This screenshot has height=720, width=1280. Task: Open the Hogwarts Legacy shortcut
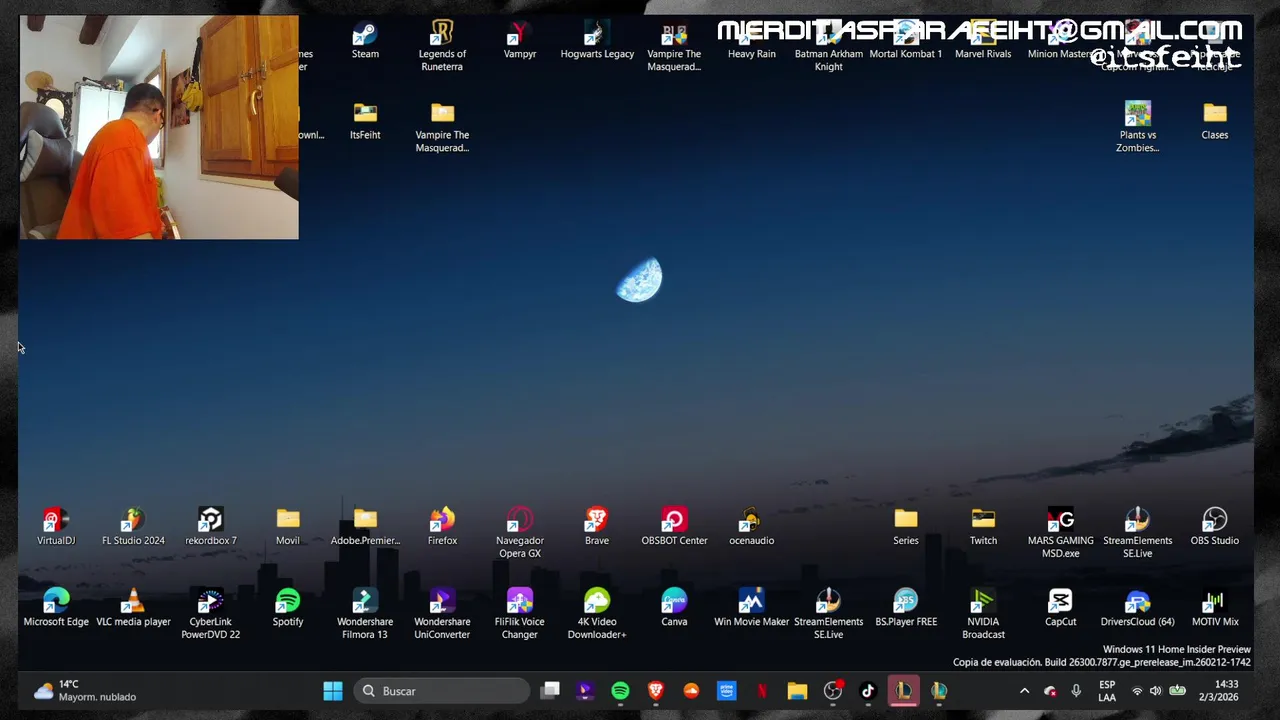[597, 41]
